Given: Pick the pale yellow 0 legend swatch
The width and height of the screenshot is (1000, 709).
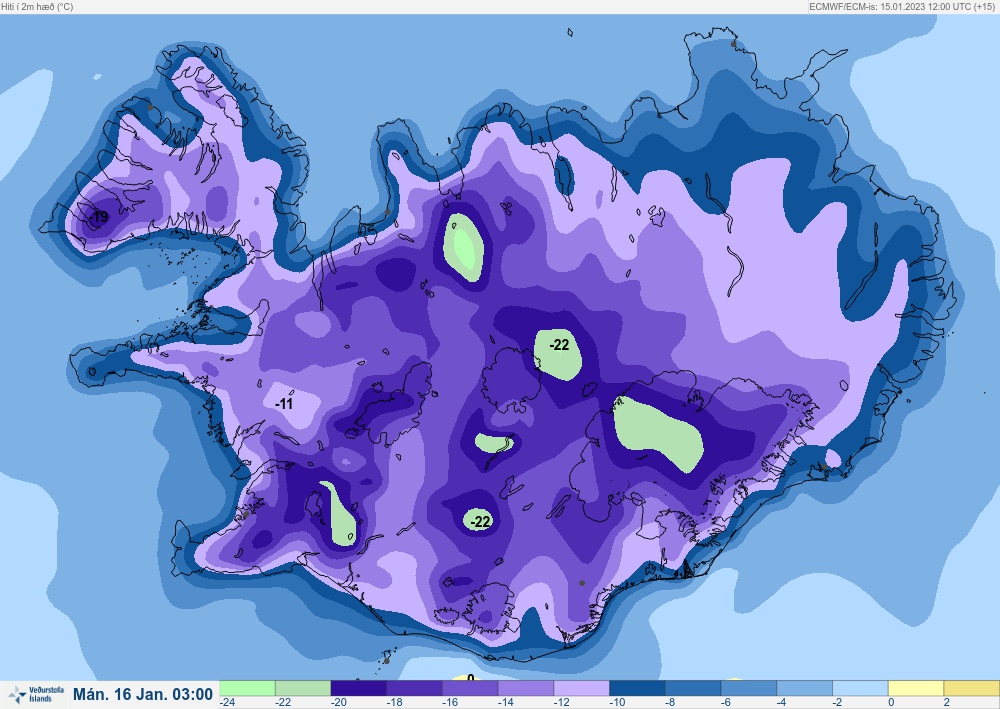Looking at the screenshot, I should coord(916,688).
